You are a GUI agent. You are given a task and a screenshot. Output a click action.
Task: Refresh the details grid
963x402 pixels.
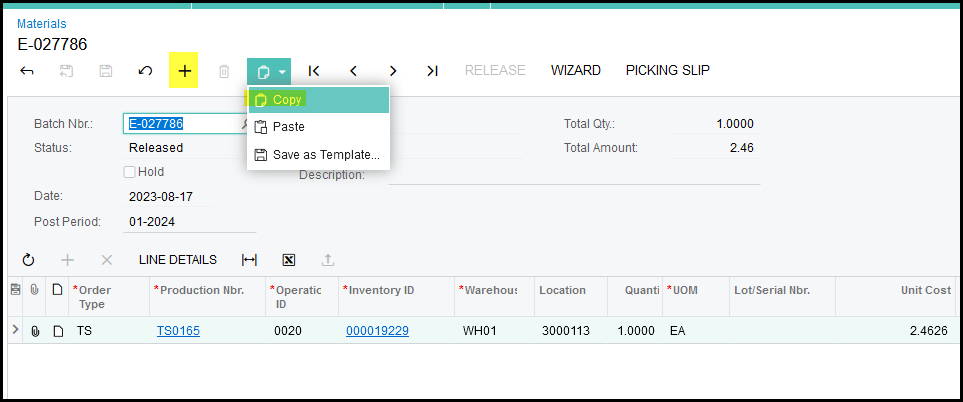pyautogui.click(x=28, y=260)
